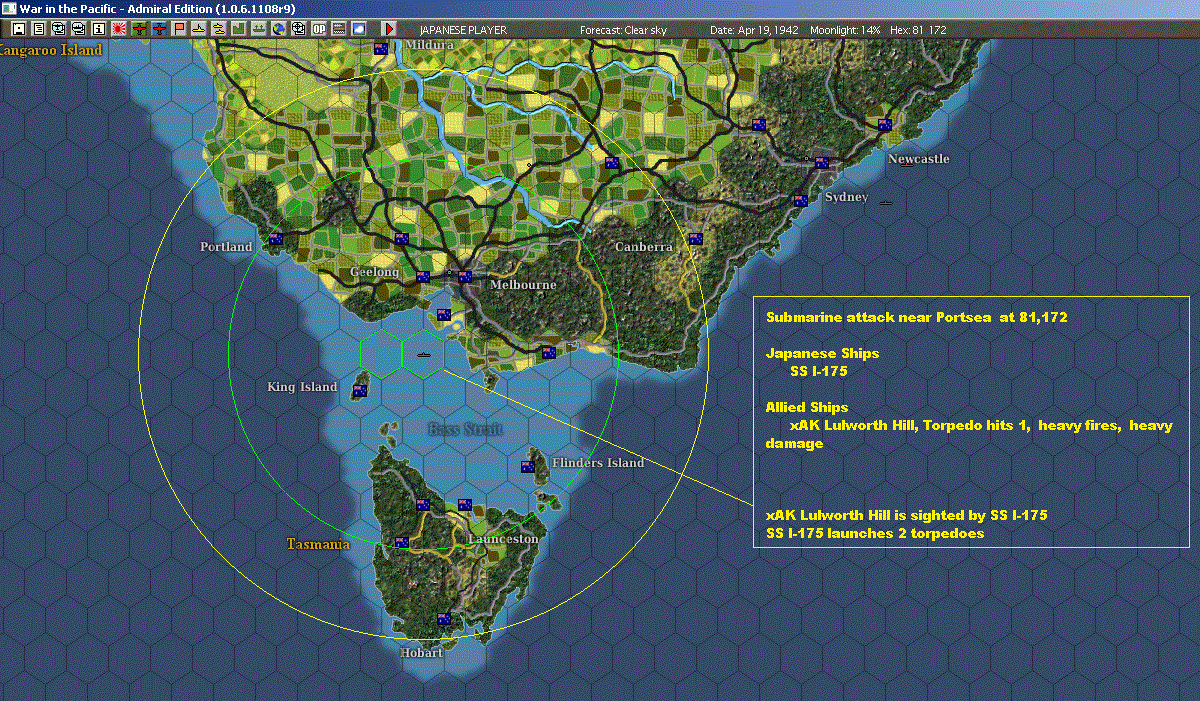Click the red play arrow end-turn icon
The height and width of the screenshot is (701, 1200).
click(389, 29)
